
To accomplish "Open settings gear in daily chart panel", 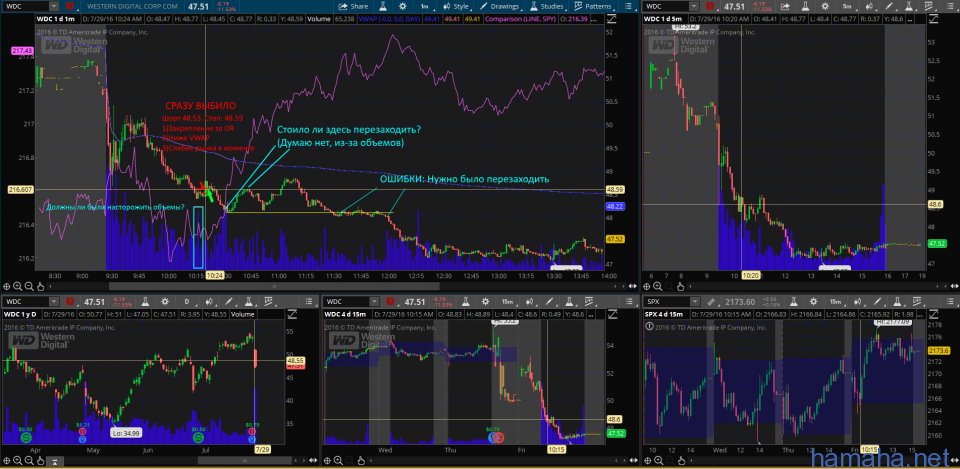I will (165, 301).
